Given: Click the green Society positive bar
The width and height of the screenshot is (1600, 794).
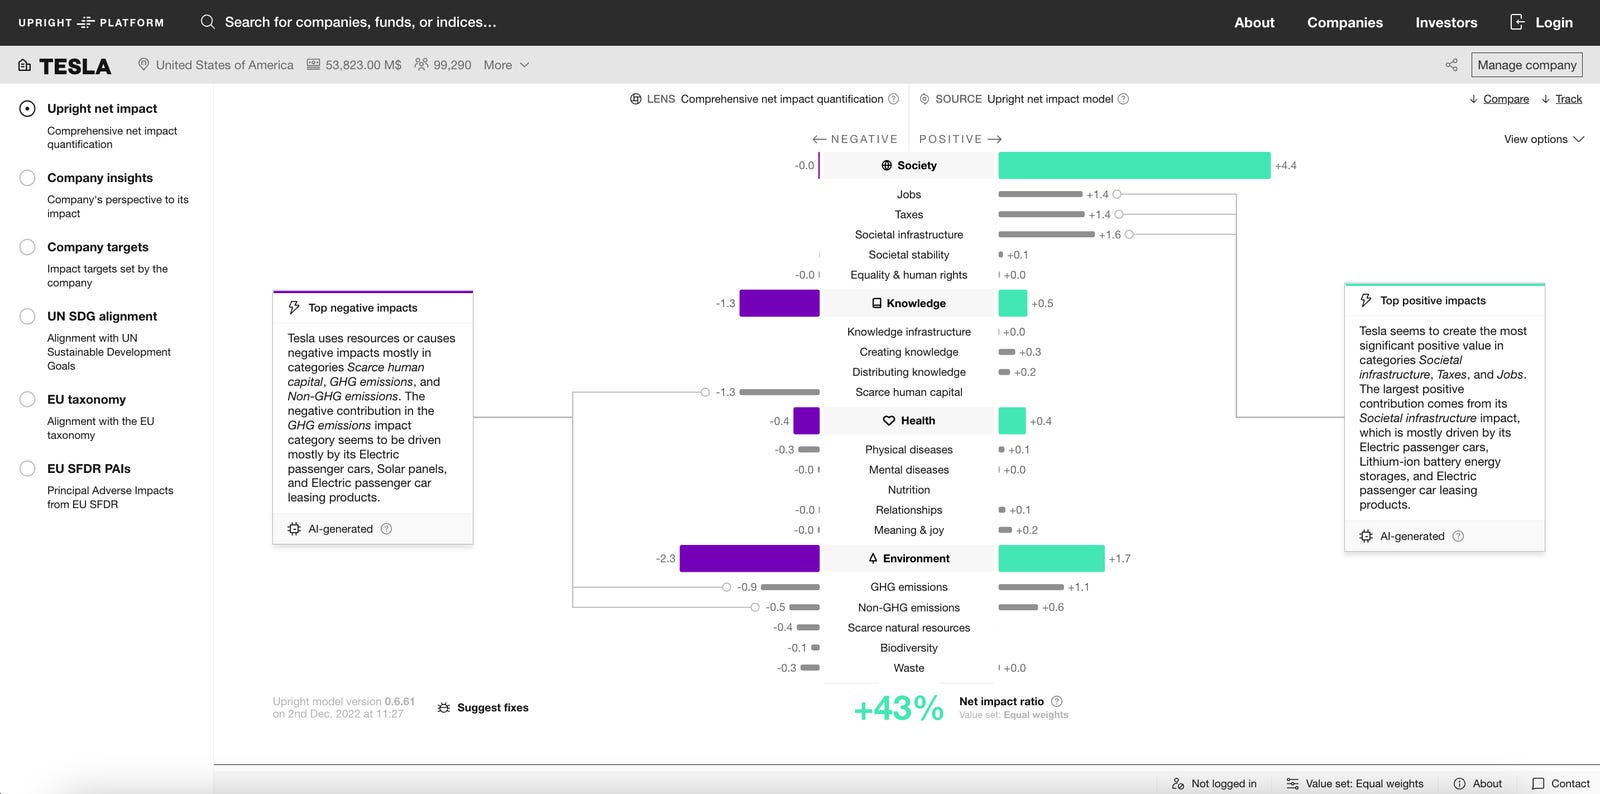Looking at the screenshot, I should pos(1134,166).
